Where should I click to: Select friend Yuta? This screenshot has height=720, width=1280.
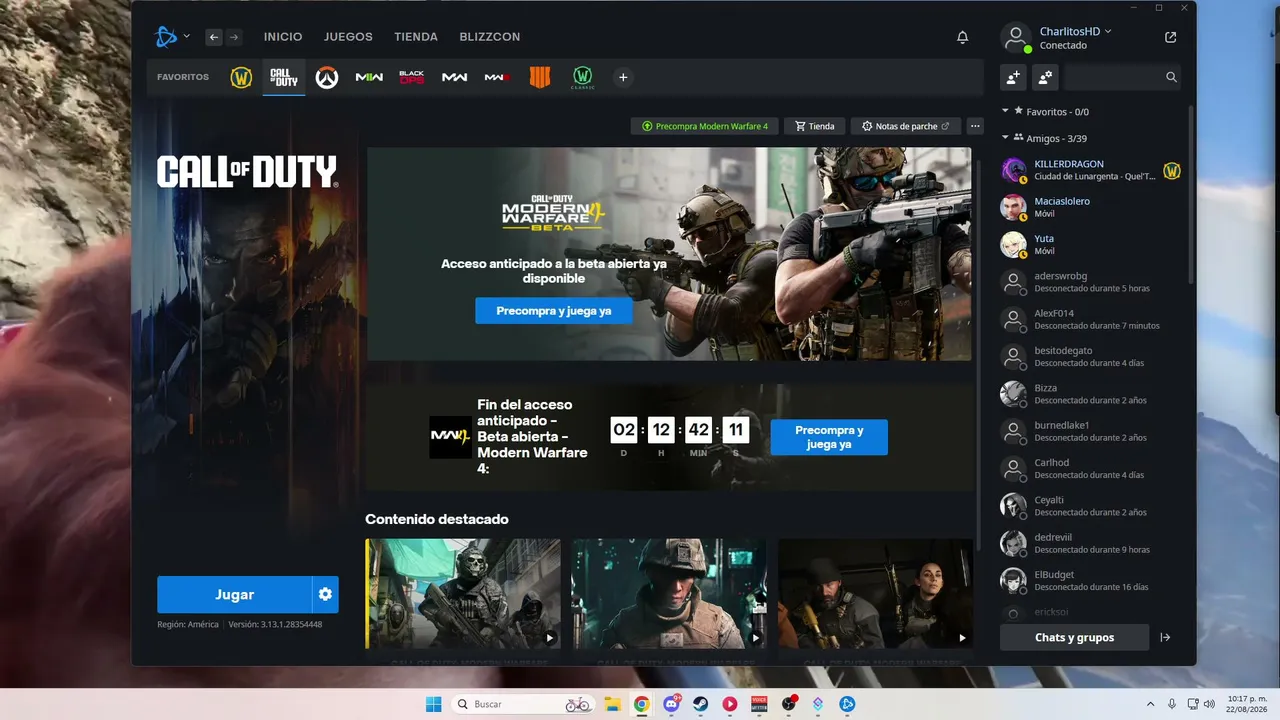click(x=1091, y=245)
